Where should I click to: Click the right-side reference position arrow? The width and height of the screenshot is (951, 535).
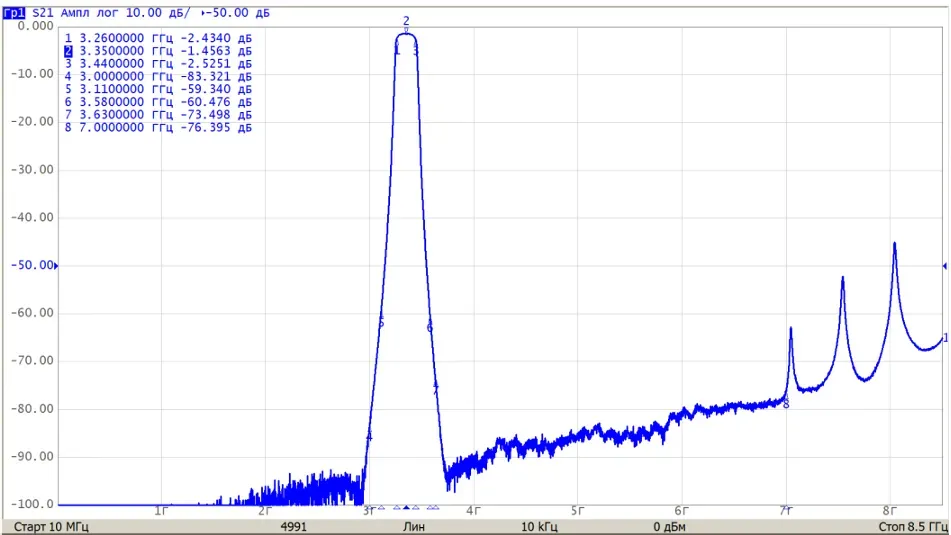pyautogui.click(x=944, y=266)
